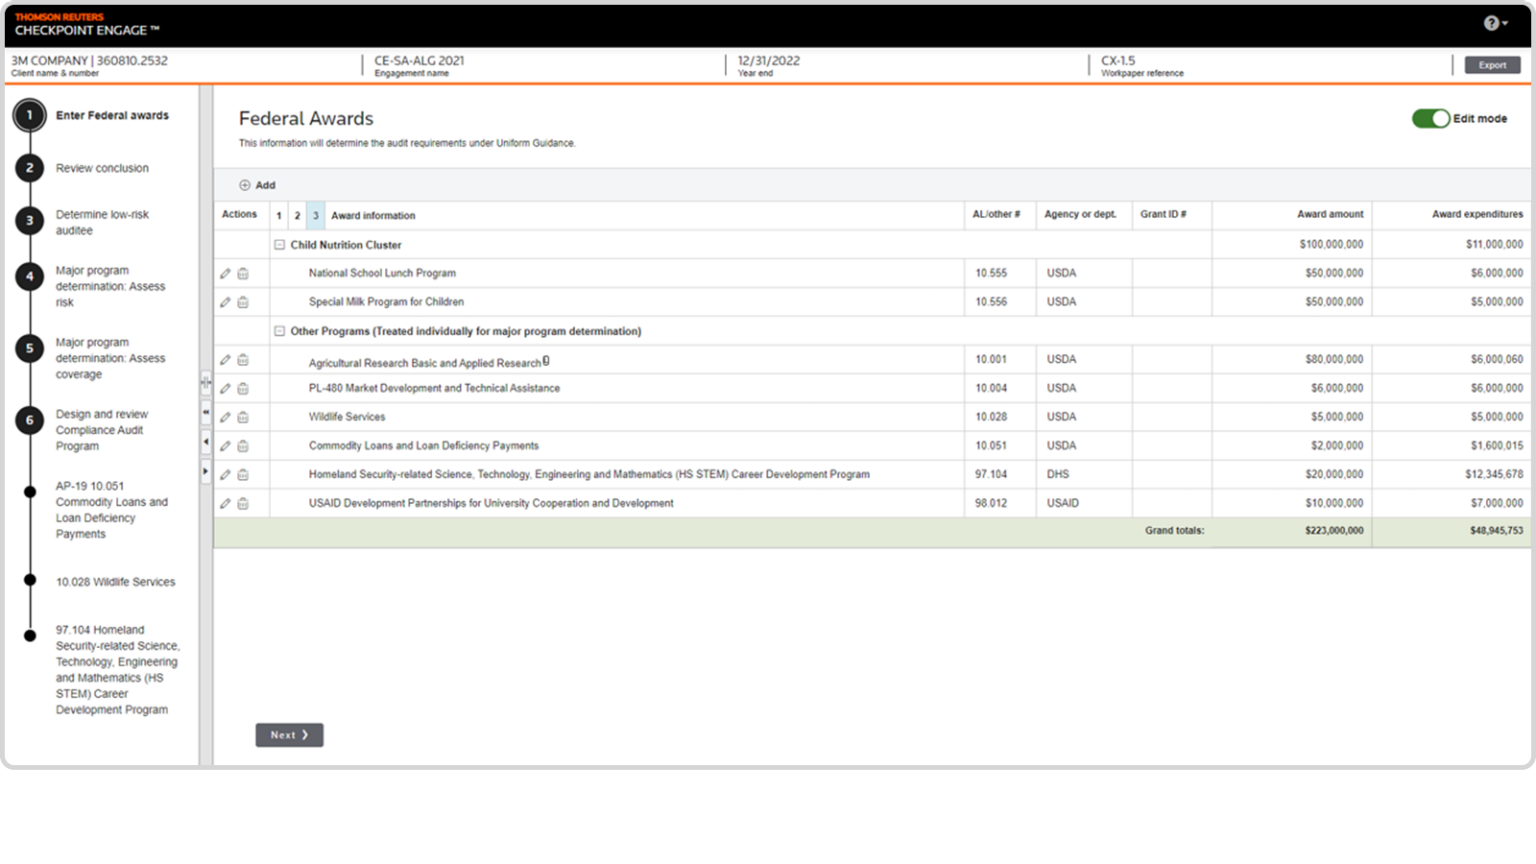1536x864 pixels.
Task: Open Determine low-risk auditee step
Action: (102, 222)
